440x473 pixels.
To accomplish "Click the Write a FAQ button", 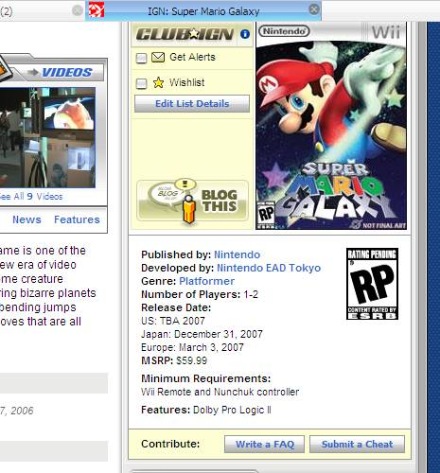I will click(264, 444).
